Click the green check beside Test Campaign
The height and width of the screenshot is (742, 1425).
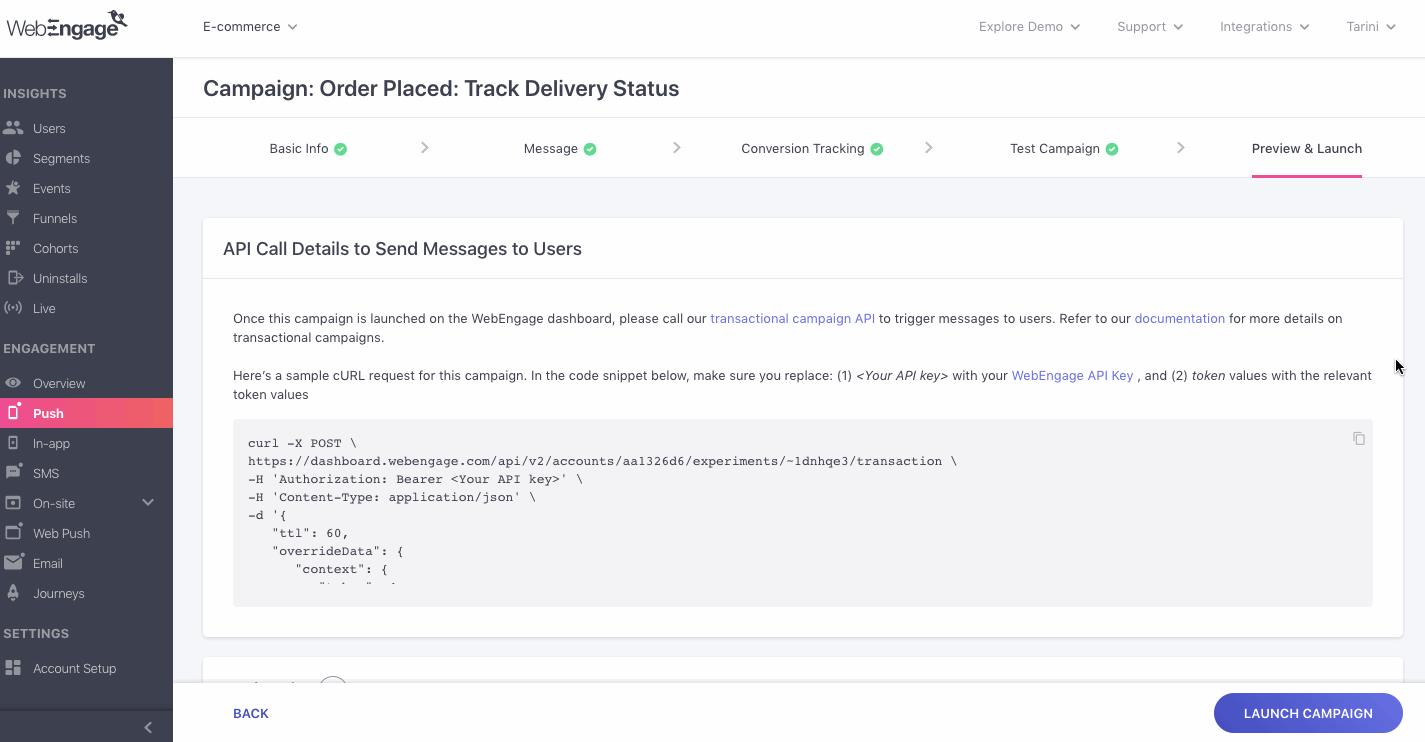pyautogui.click(x=1112, y=149)
